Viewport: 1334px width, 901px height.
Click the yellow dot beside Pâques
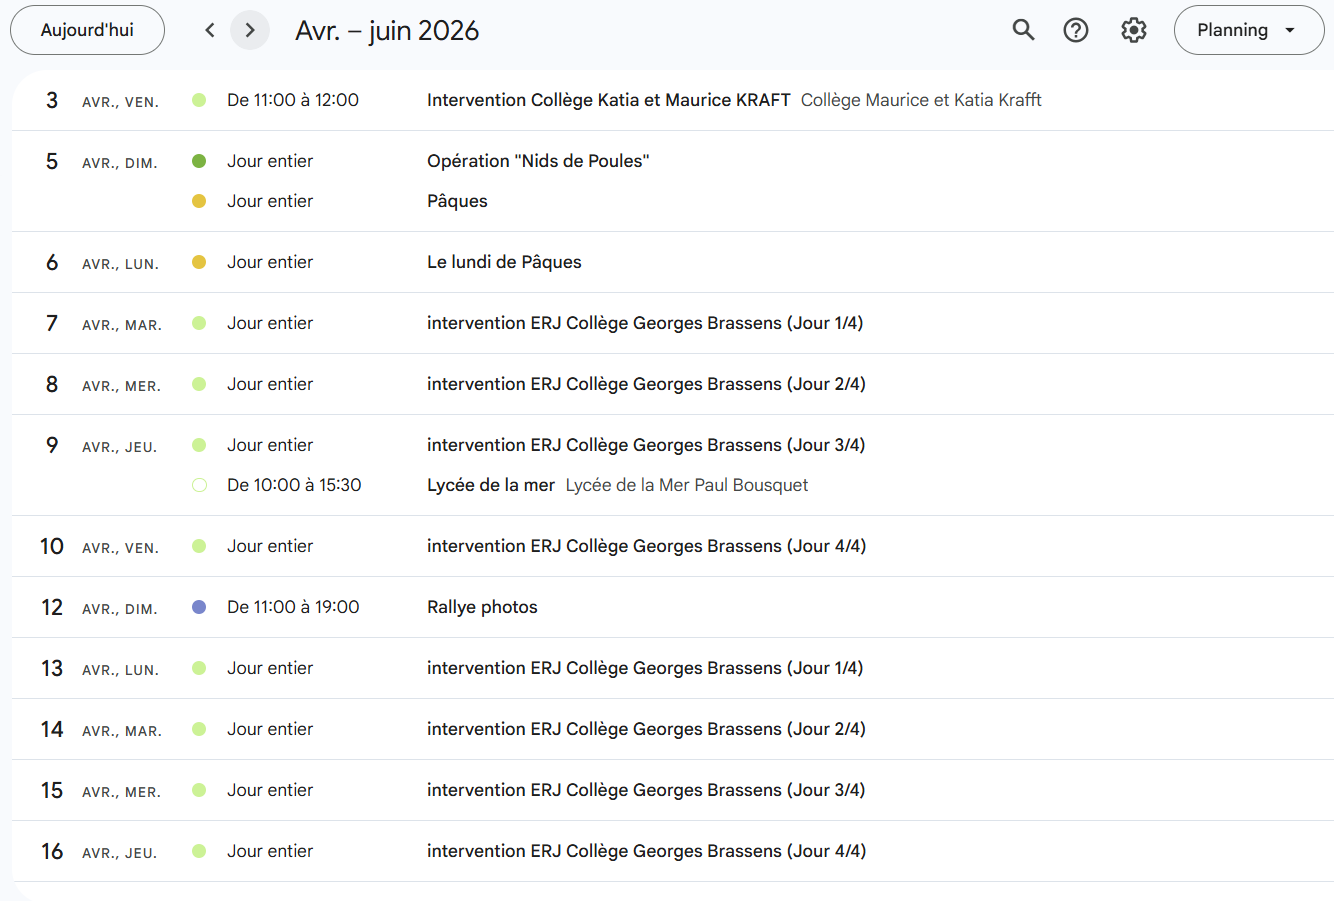coord(199,201)
